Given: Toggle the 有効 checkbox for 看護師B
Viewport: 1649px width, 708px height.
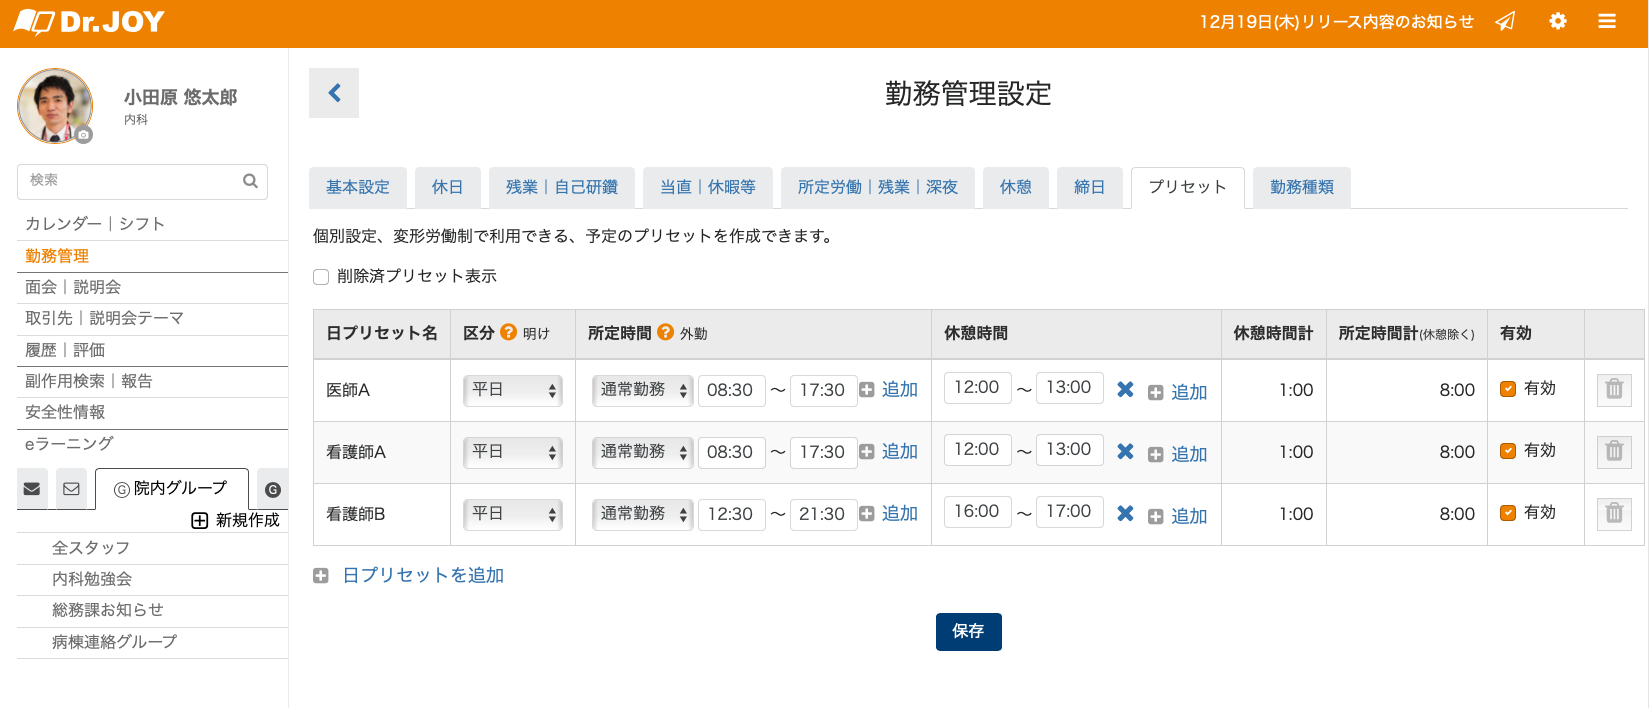Looking at the screenshot, I should (x=1508, y=513).
